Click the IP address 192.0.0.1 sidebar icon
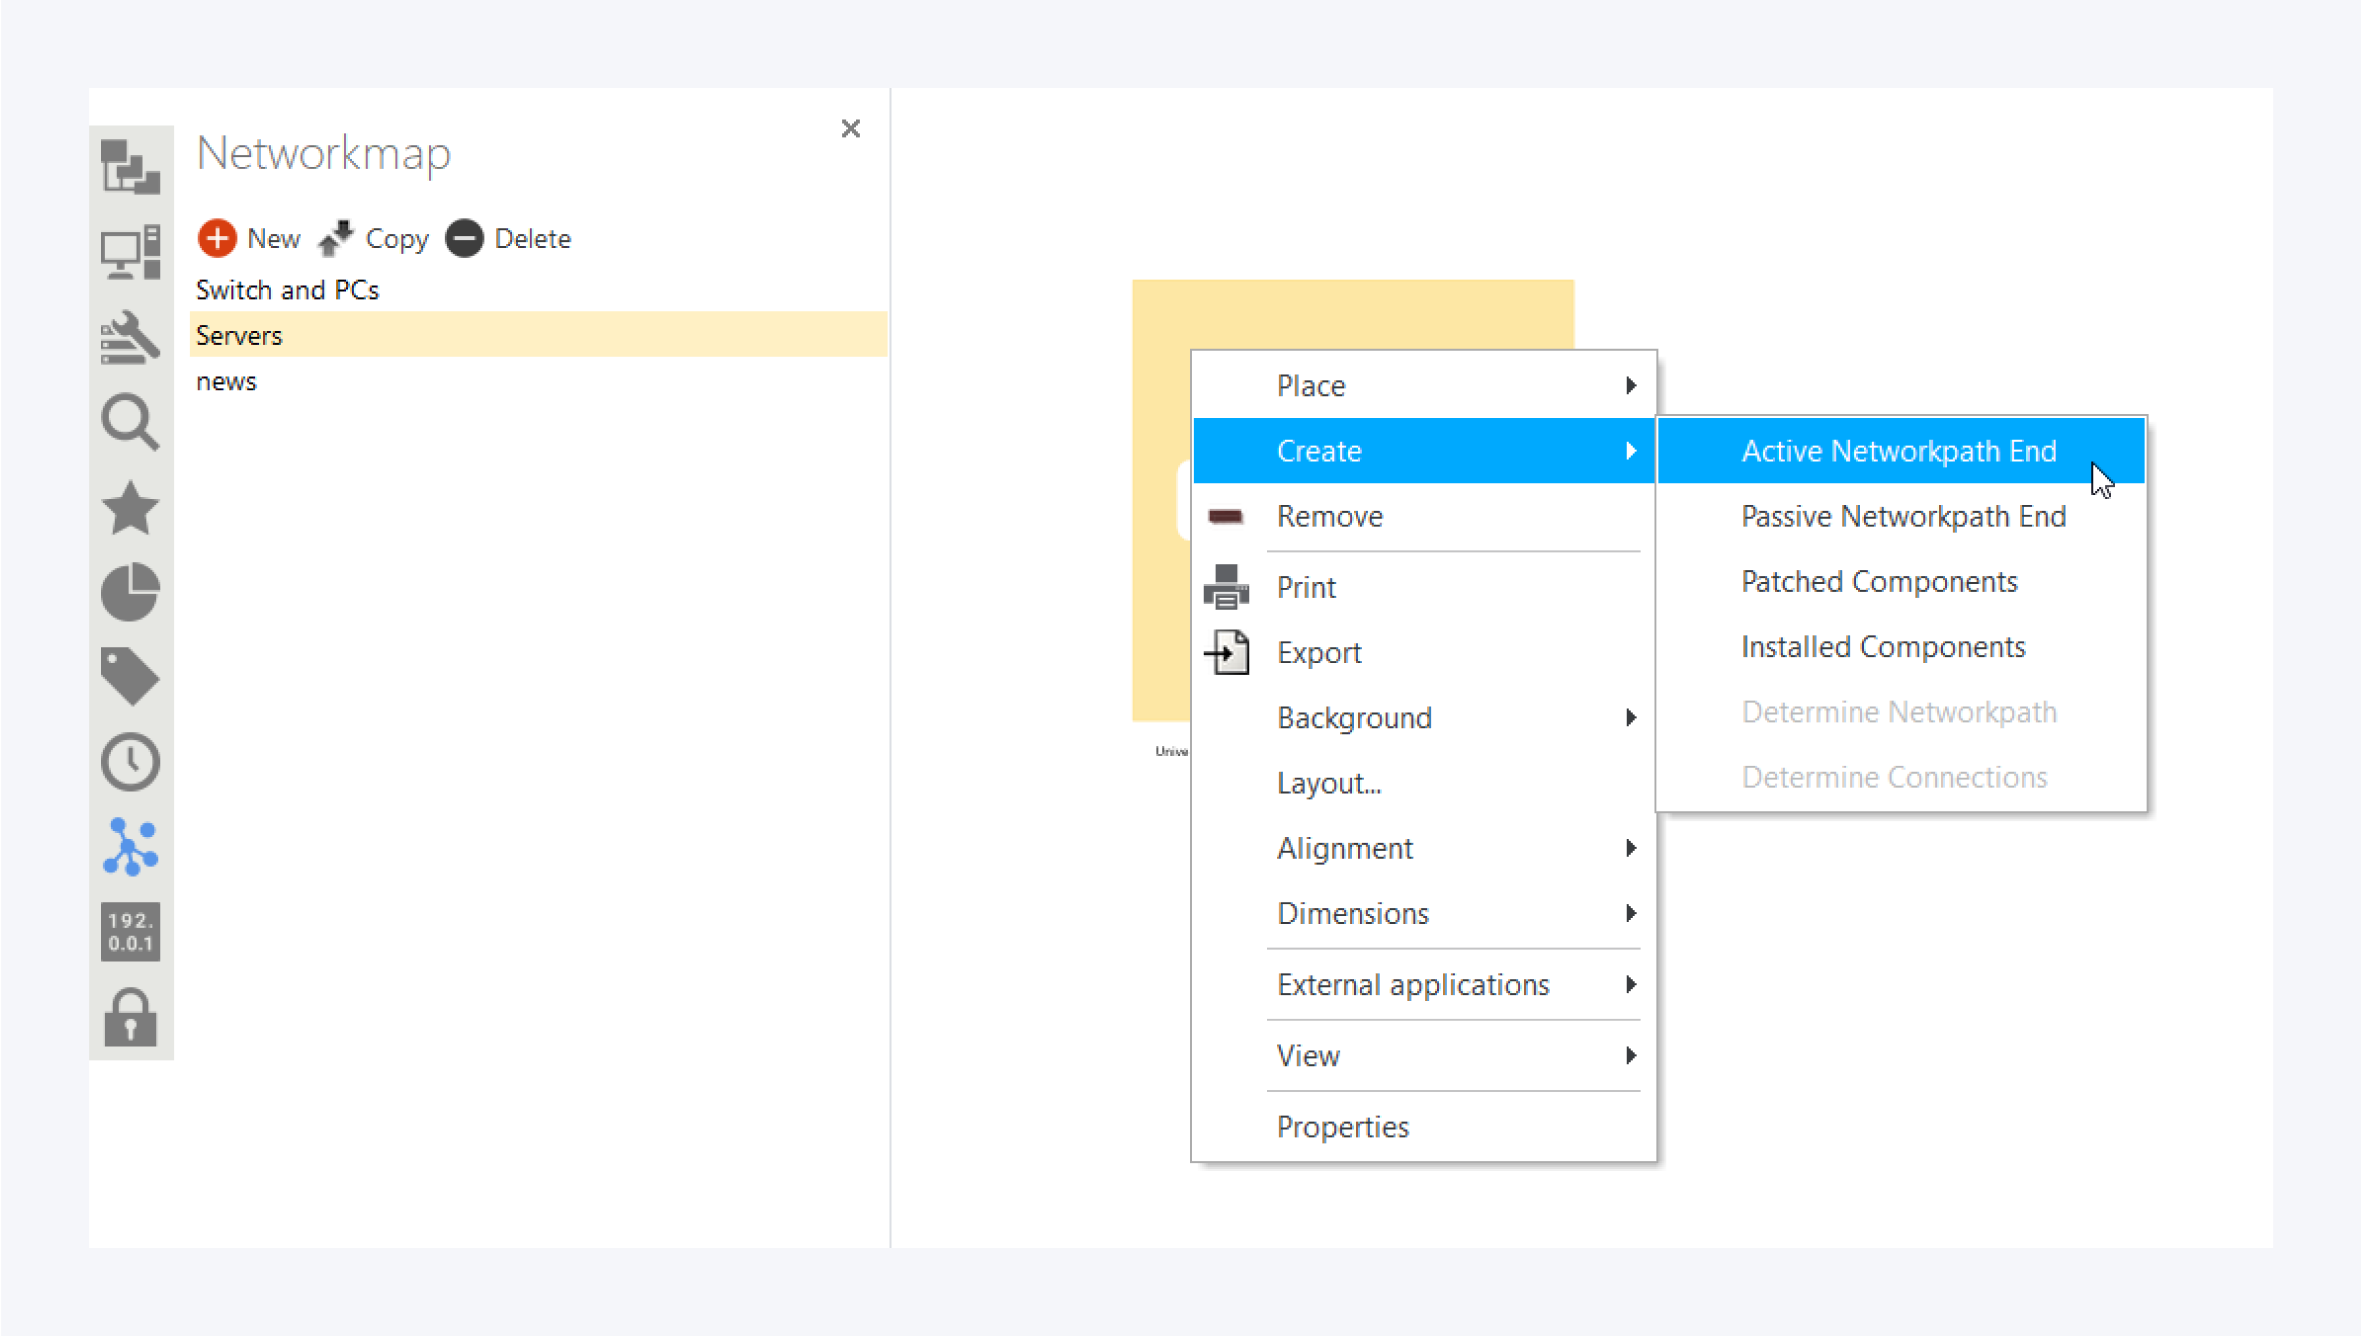The height and width of the screenshot is (1336, 2361). tap(130, 931)
